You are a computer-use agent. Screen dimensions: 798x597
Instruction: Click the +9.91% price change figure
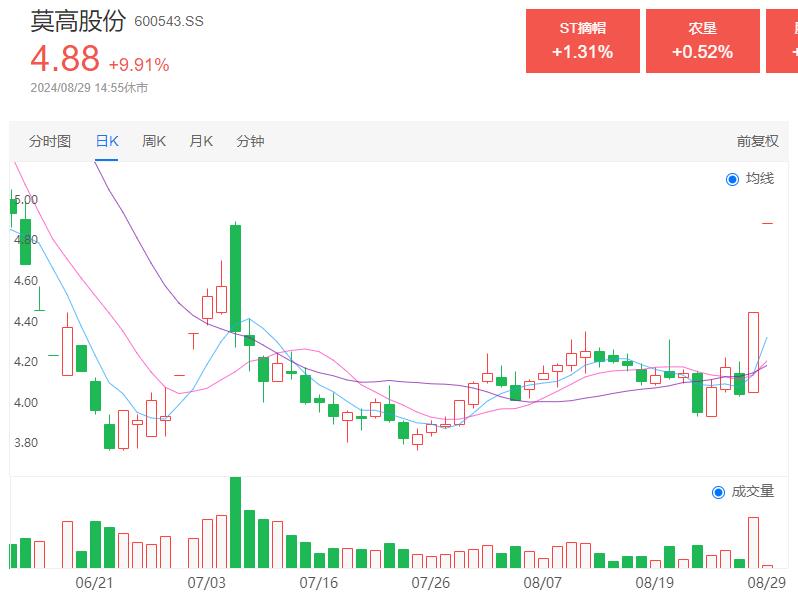click(x=139, y=65)
